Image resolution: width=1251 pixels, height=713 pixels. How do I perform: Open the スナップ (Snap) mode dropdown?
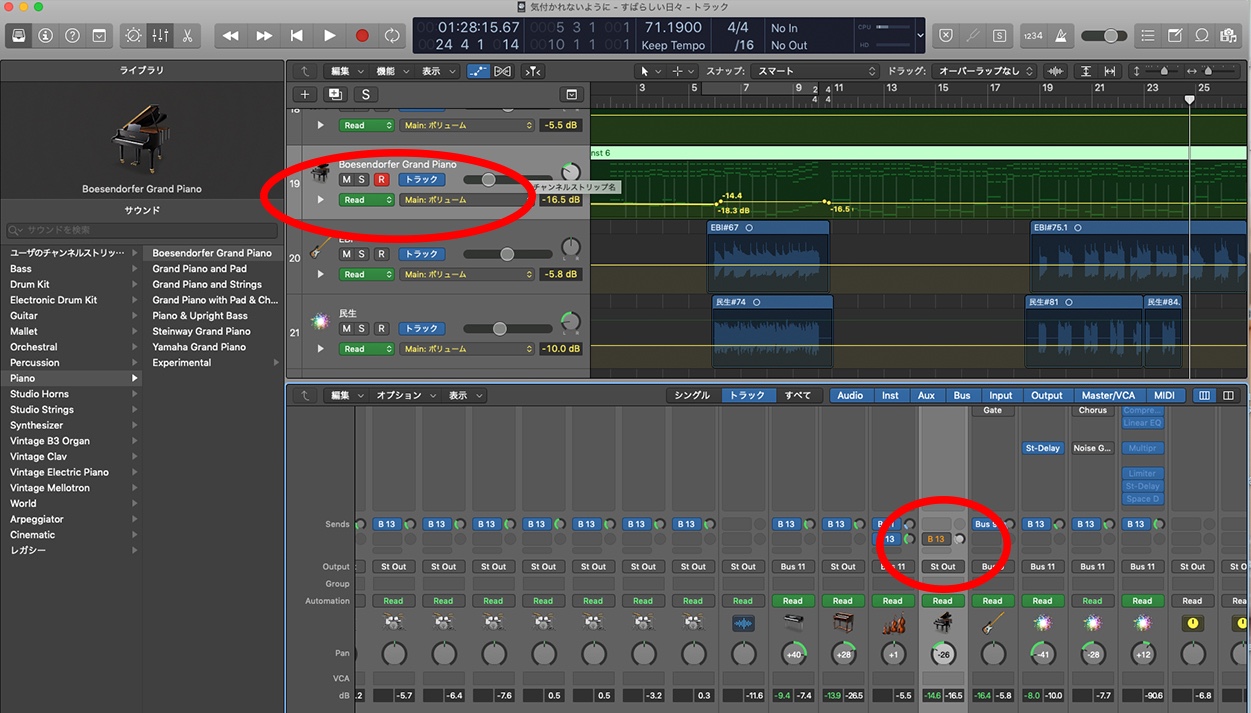pos(815,71)
